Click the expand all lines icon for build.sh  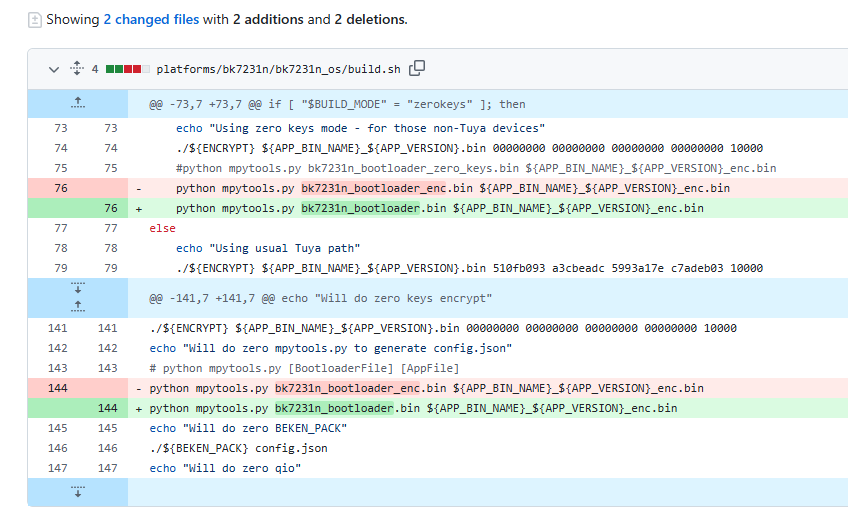point(76,69)
